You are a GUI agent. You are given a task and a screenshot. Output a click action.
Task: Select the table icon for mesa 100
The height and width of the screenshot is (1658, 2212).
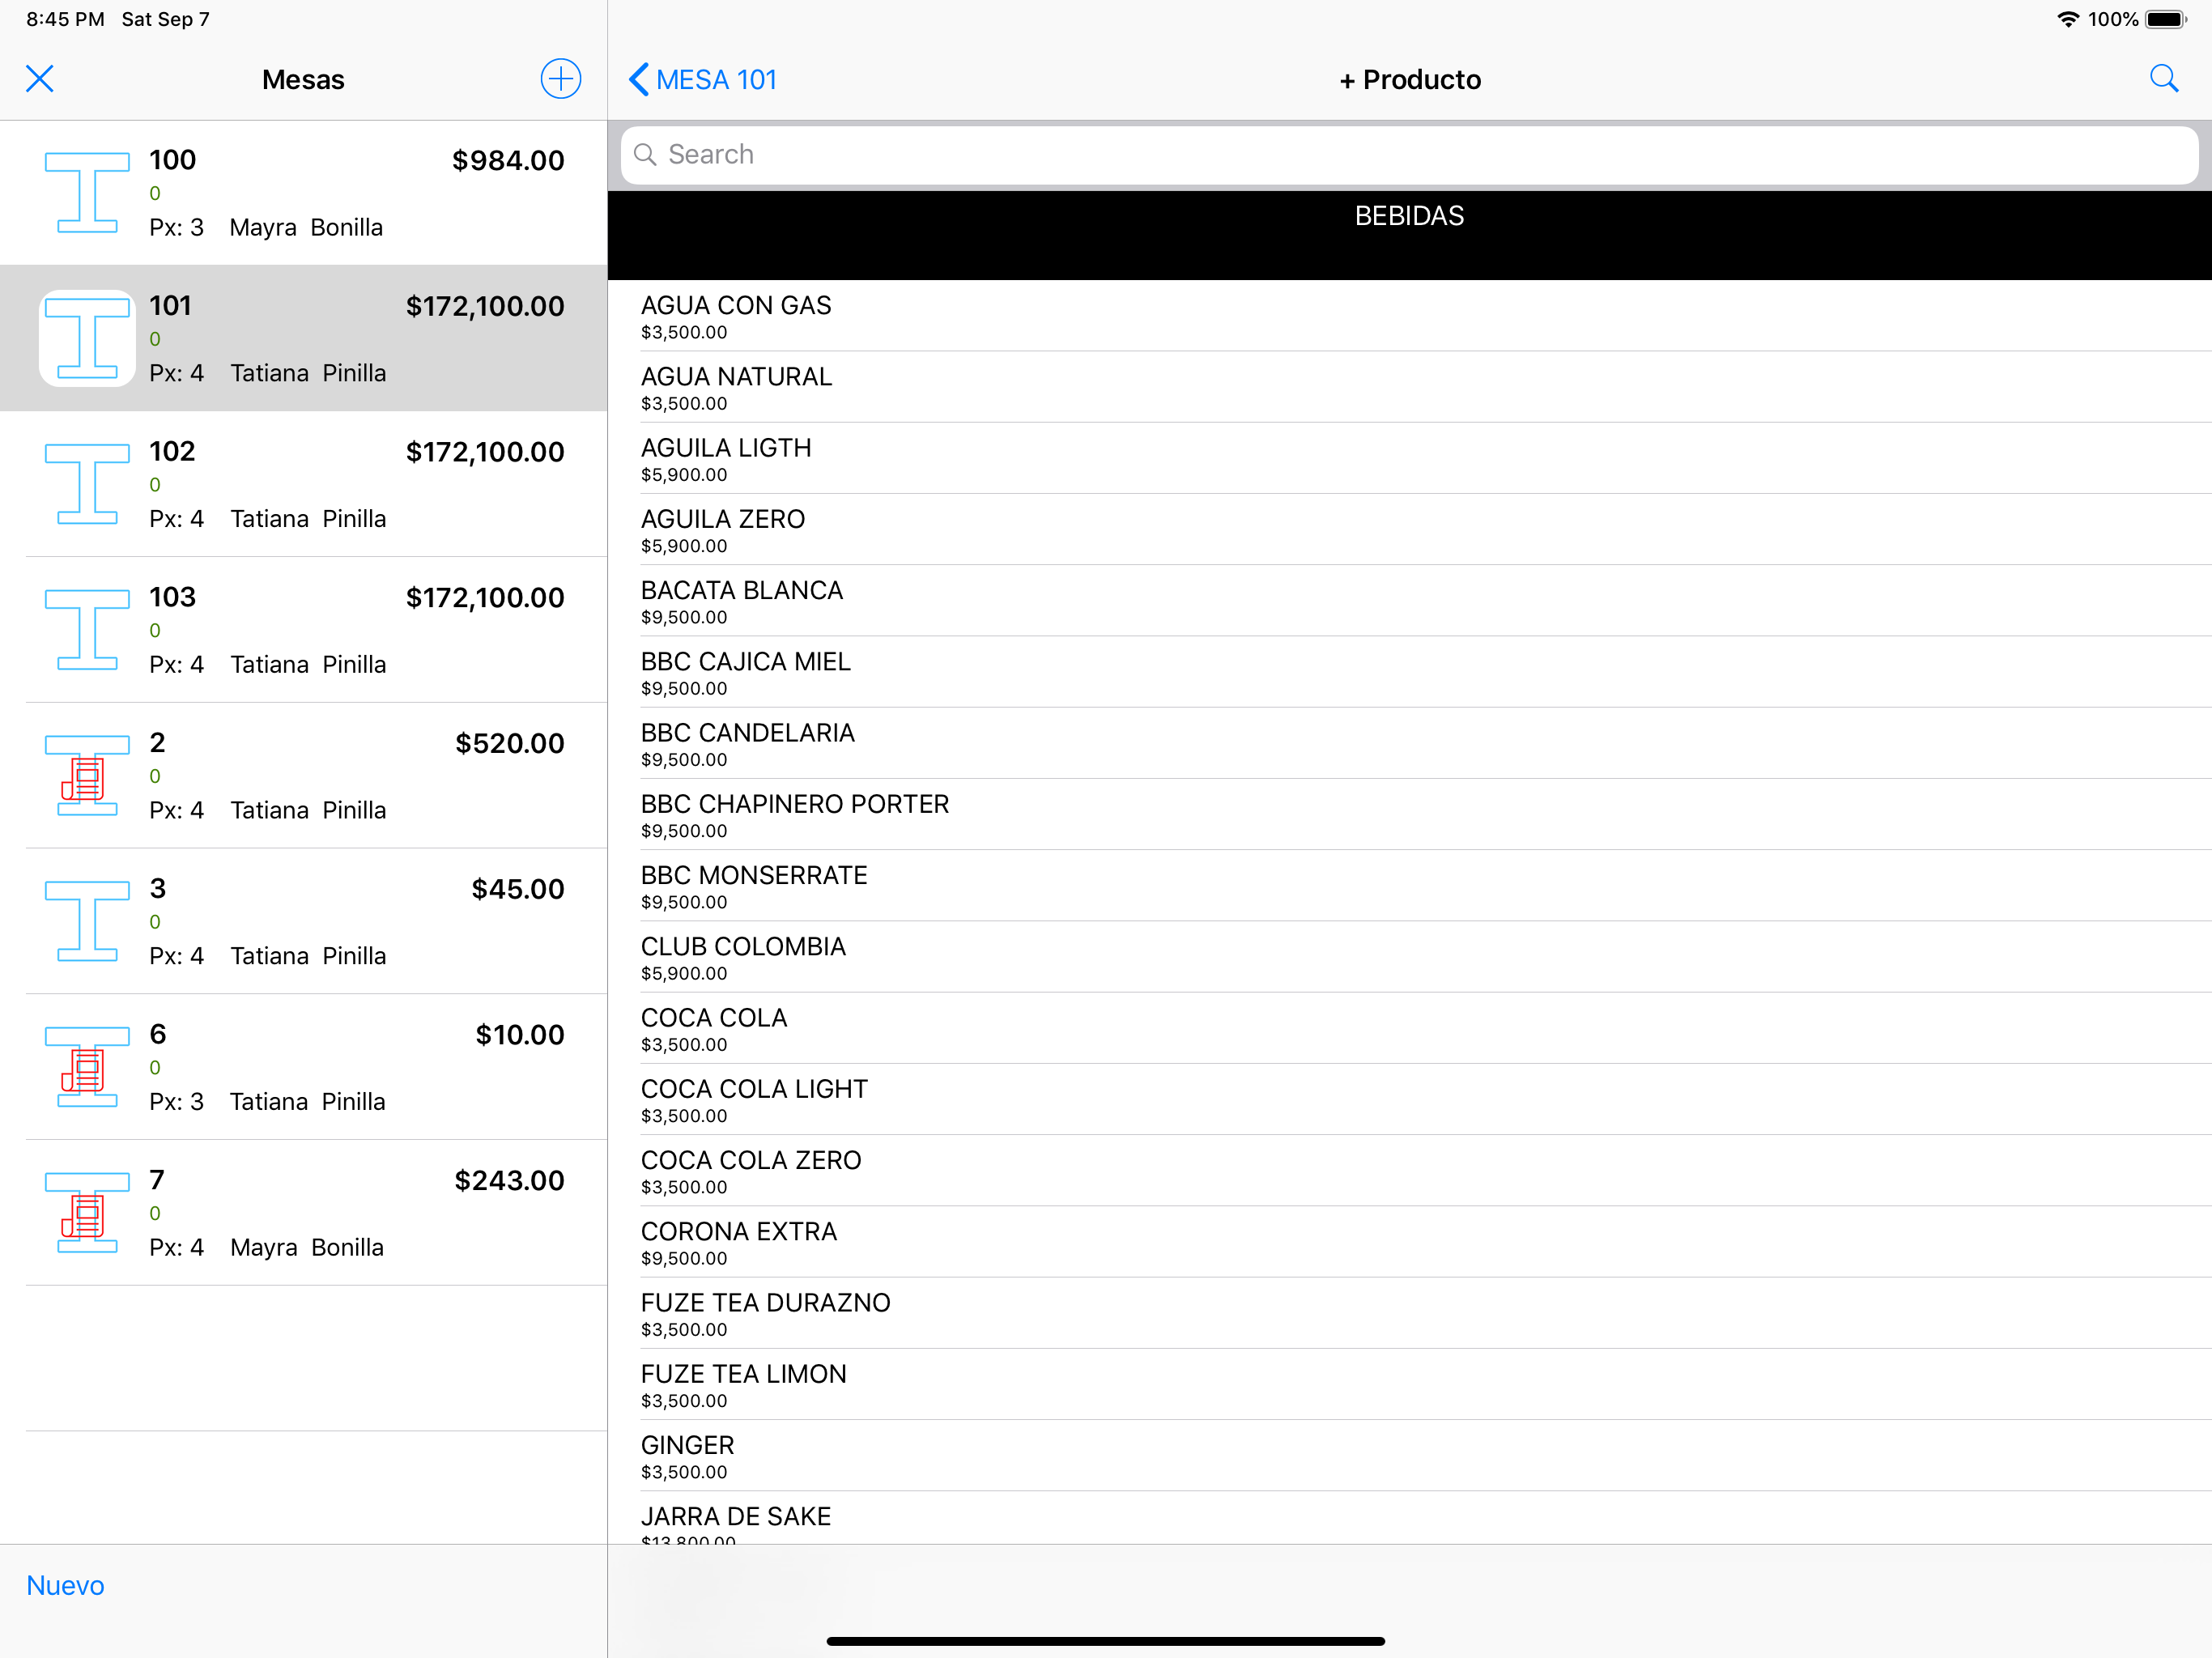click(87, 193)
